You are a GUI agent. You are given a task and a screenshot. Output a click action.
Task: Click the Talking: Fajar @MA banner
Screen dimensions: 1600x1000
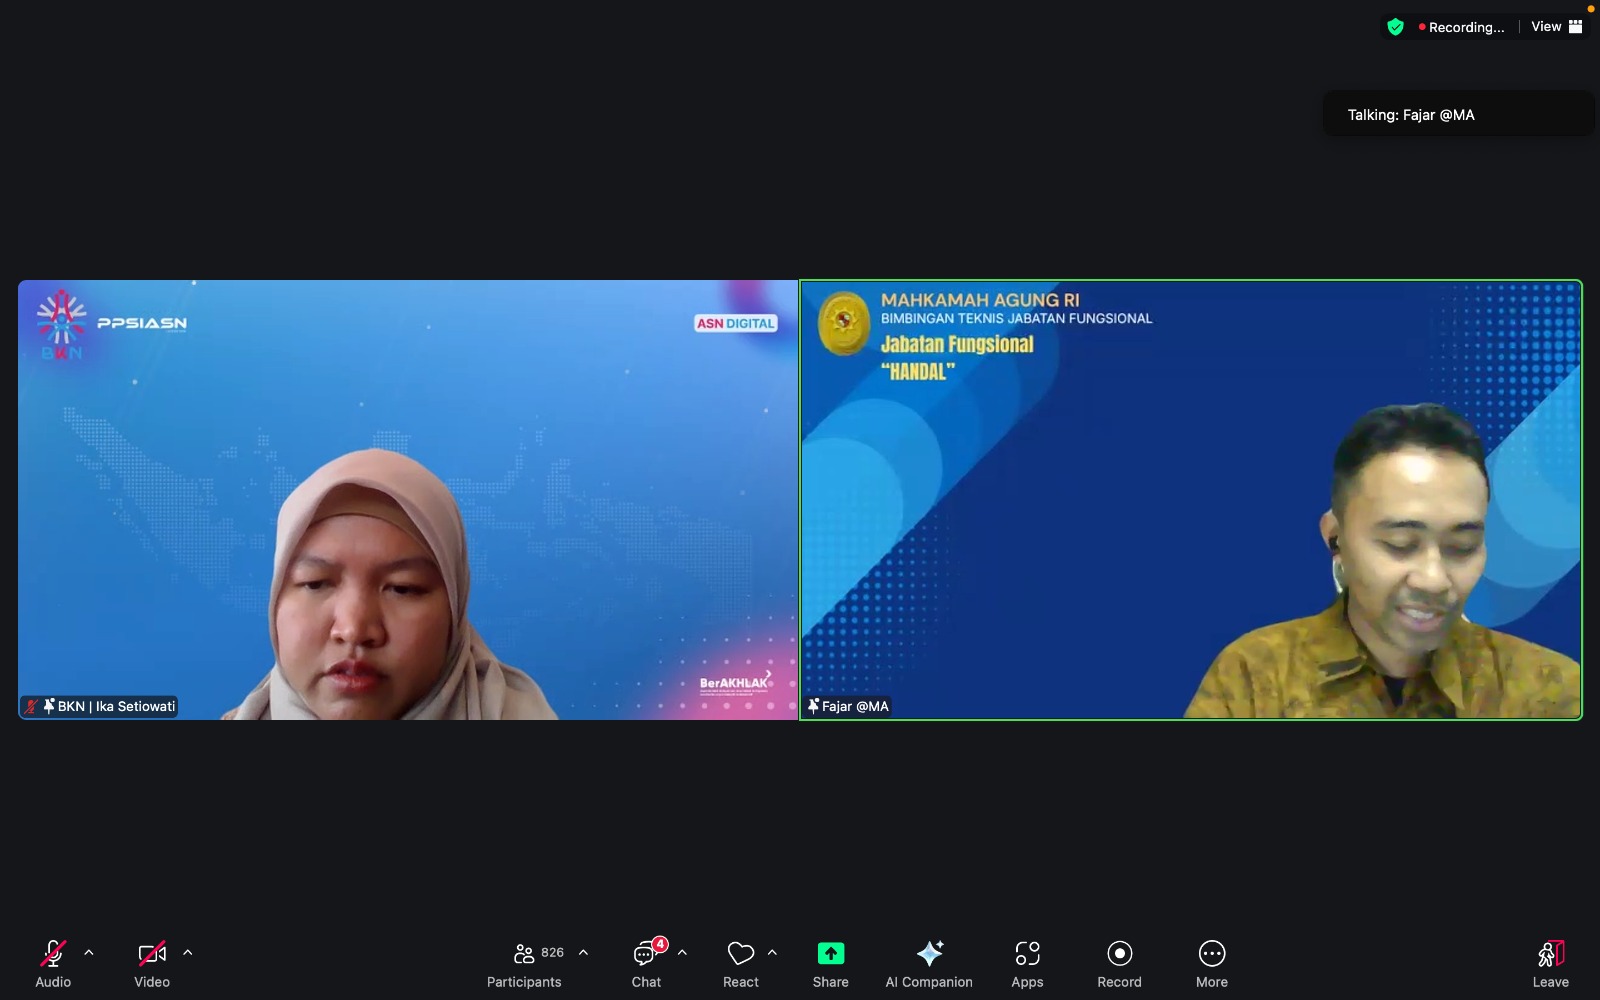click(1457, 114)
